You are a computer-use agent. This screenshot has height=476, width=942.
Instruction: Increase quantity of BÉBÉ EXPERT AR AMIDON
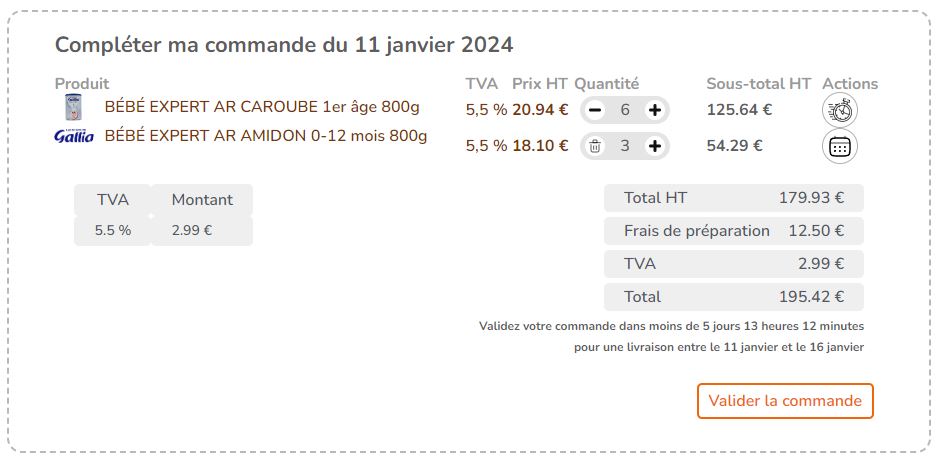pos(655,146)
